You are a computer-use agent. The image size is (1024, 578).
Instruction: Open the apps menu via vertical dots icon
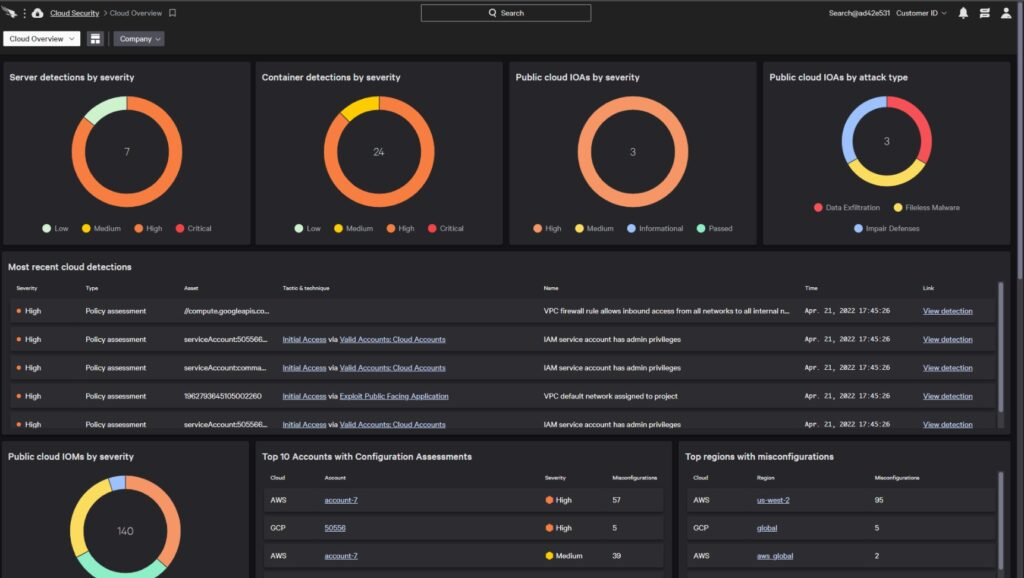25,13
